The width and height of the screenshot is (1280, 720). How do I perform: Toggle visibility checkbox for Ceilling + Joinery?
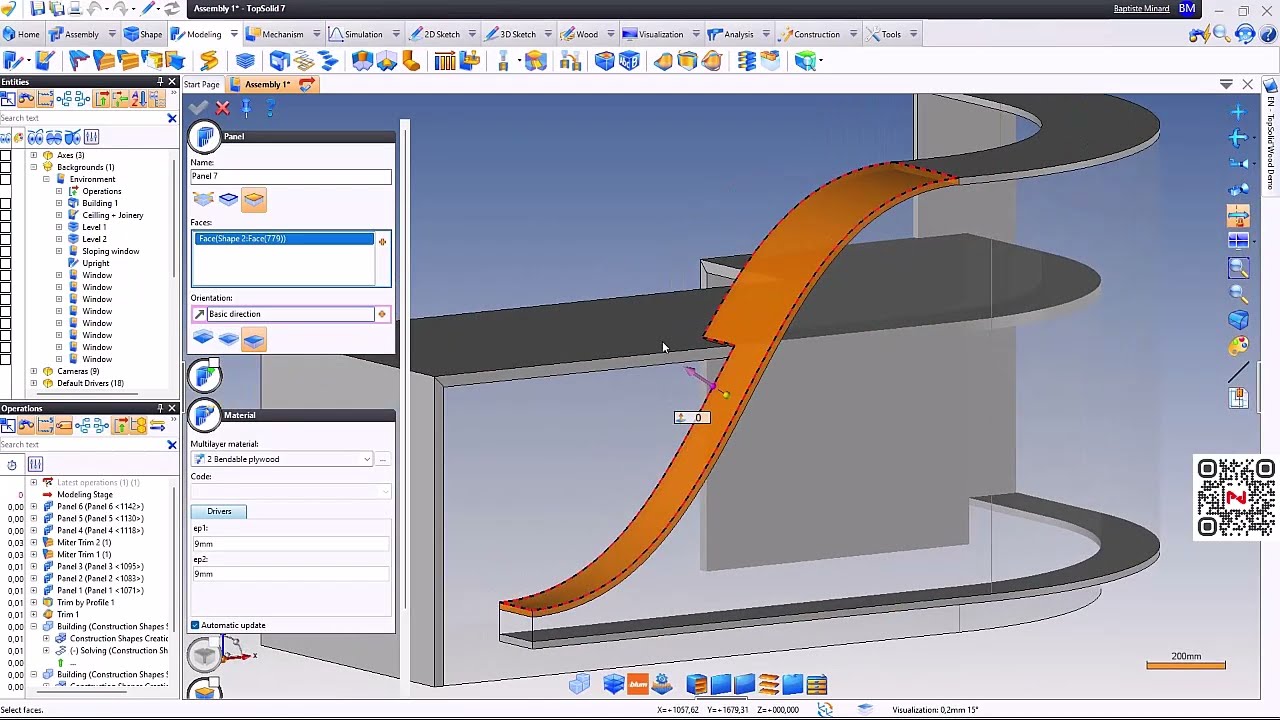pos(5,215)
